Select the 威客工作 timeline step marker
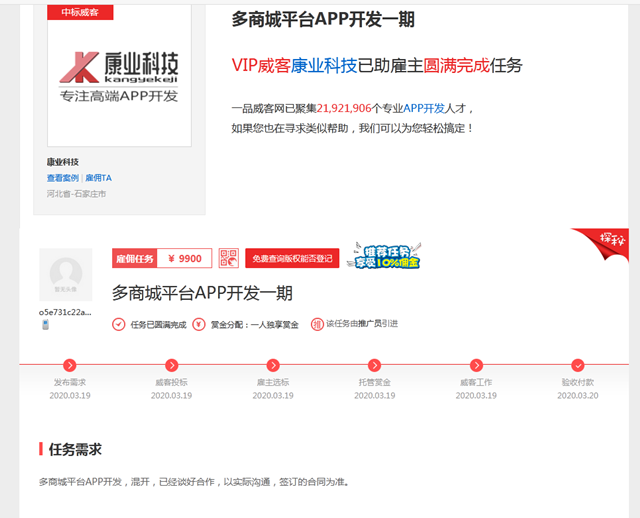Viewport: 640px width, 518px height. (x=476, y=365)
